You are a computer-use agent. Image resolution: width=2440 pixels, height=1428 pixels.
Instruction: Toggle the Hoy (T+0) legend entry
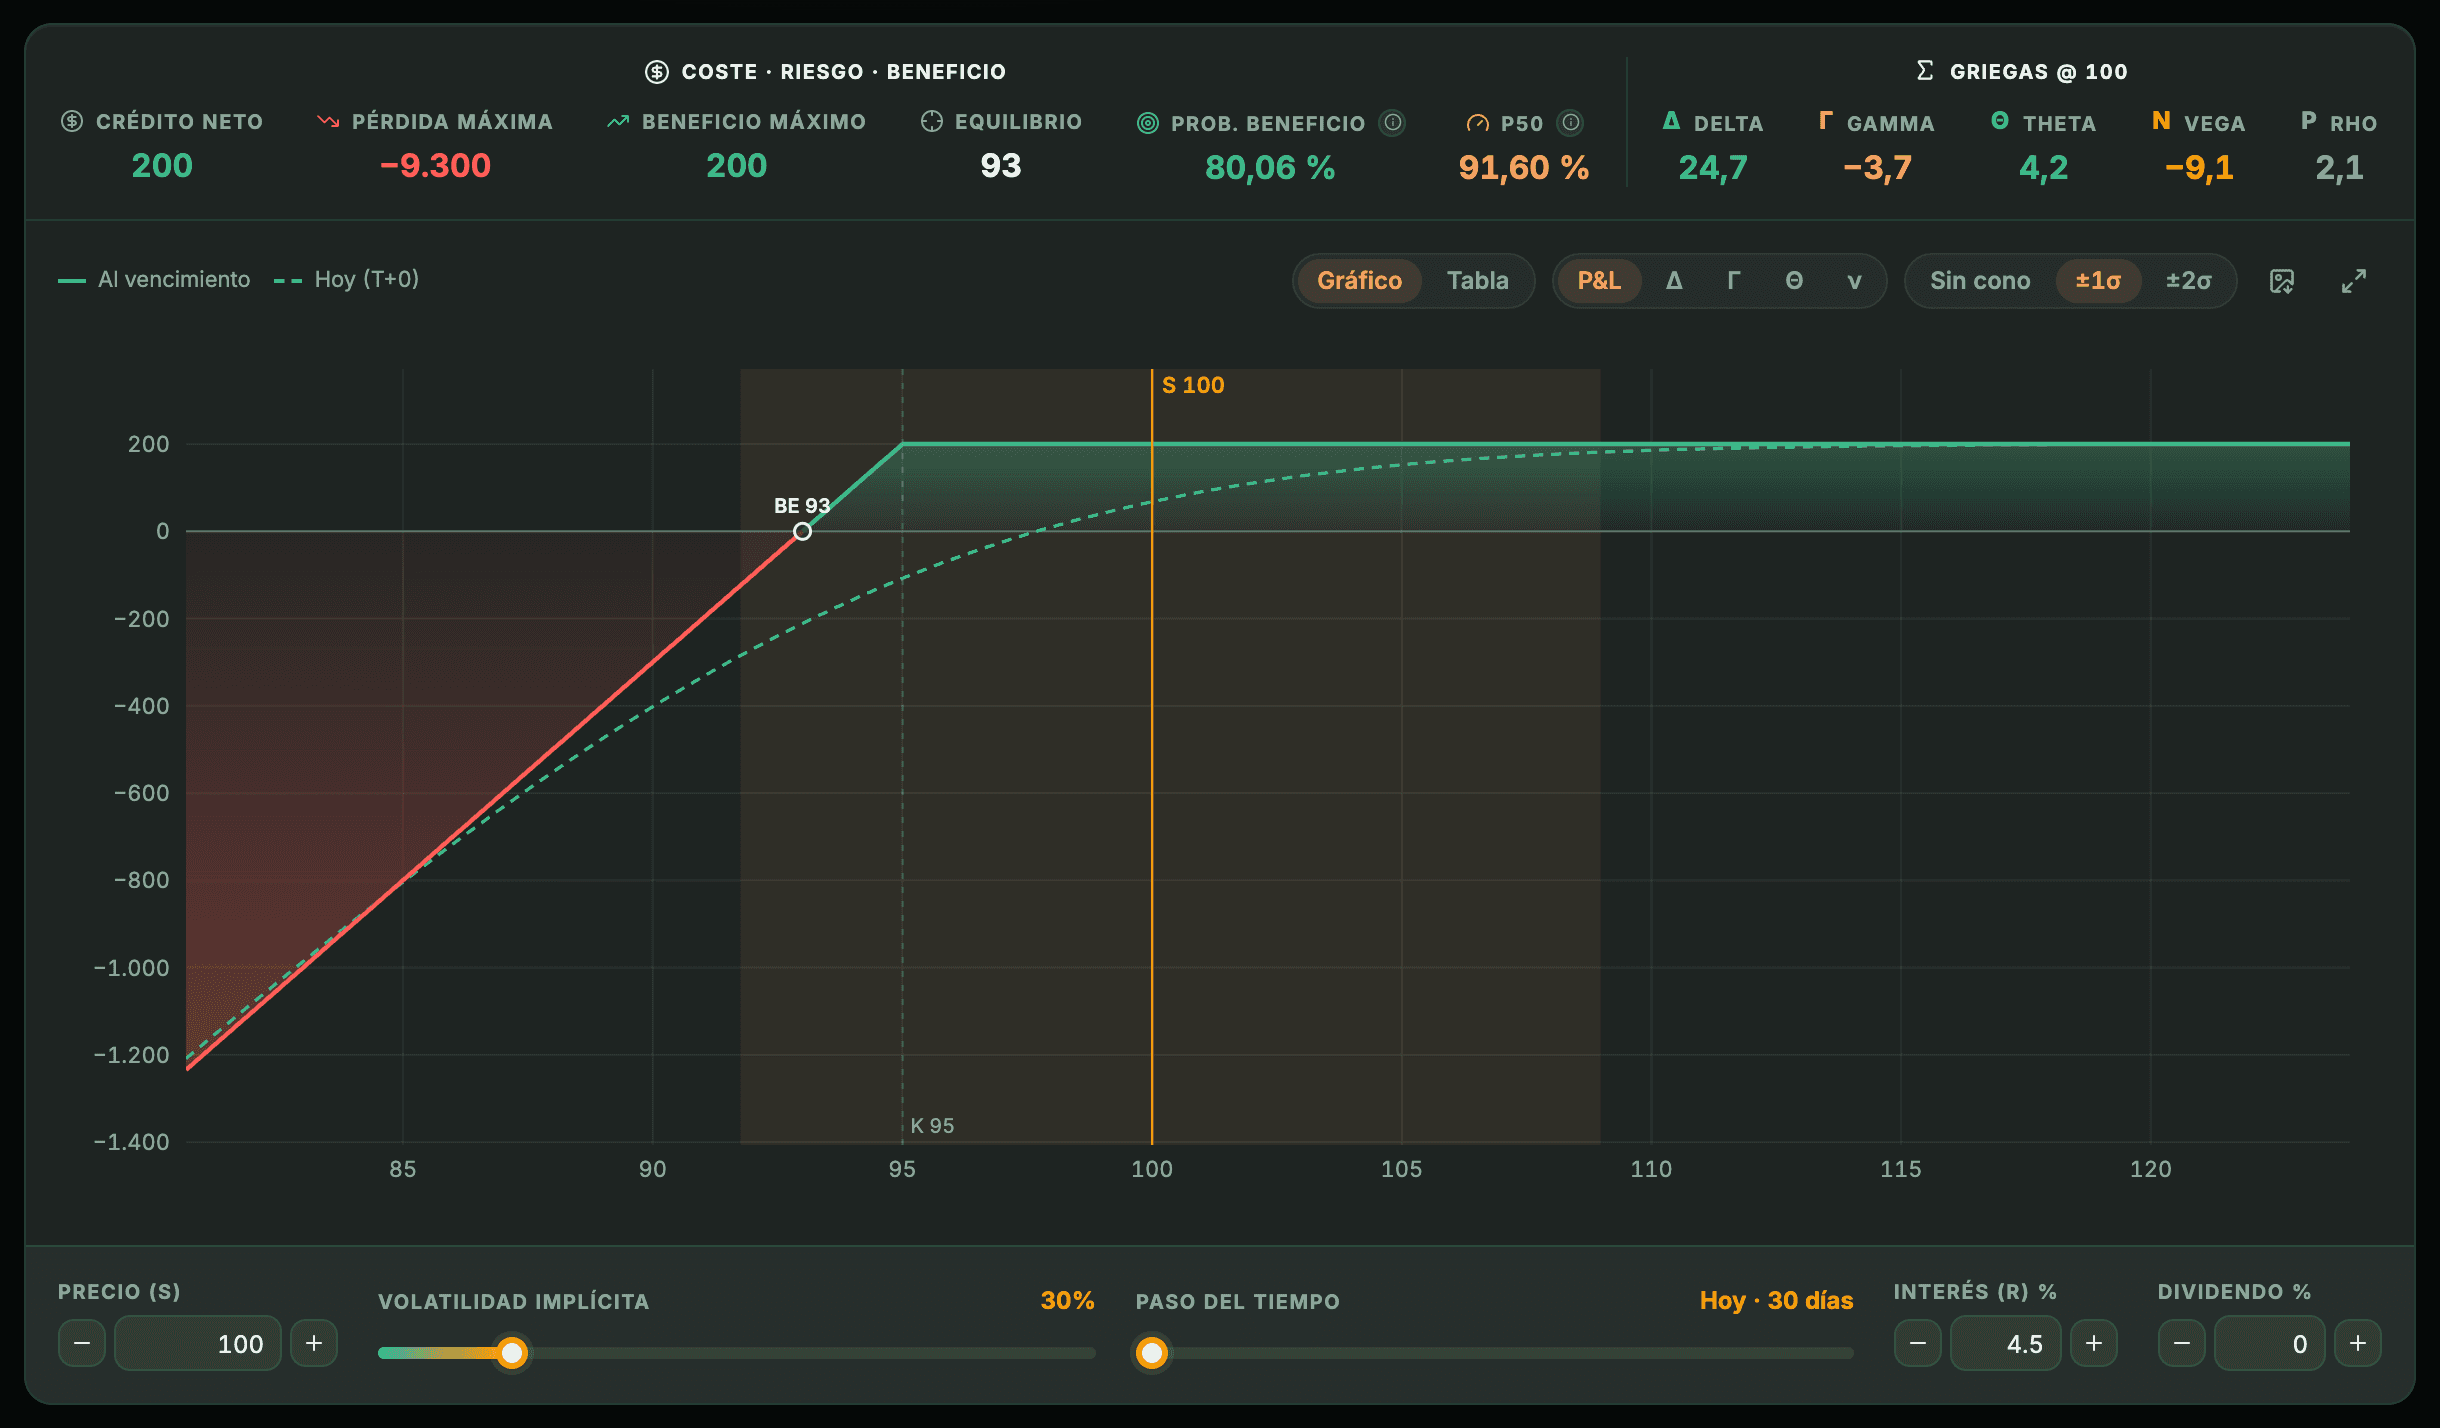coord(346,280)
